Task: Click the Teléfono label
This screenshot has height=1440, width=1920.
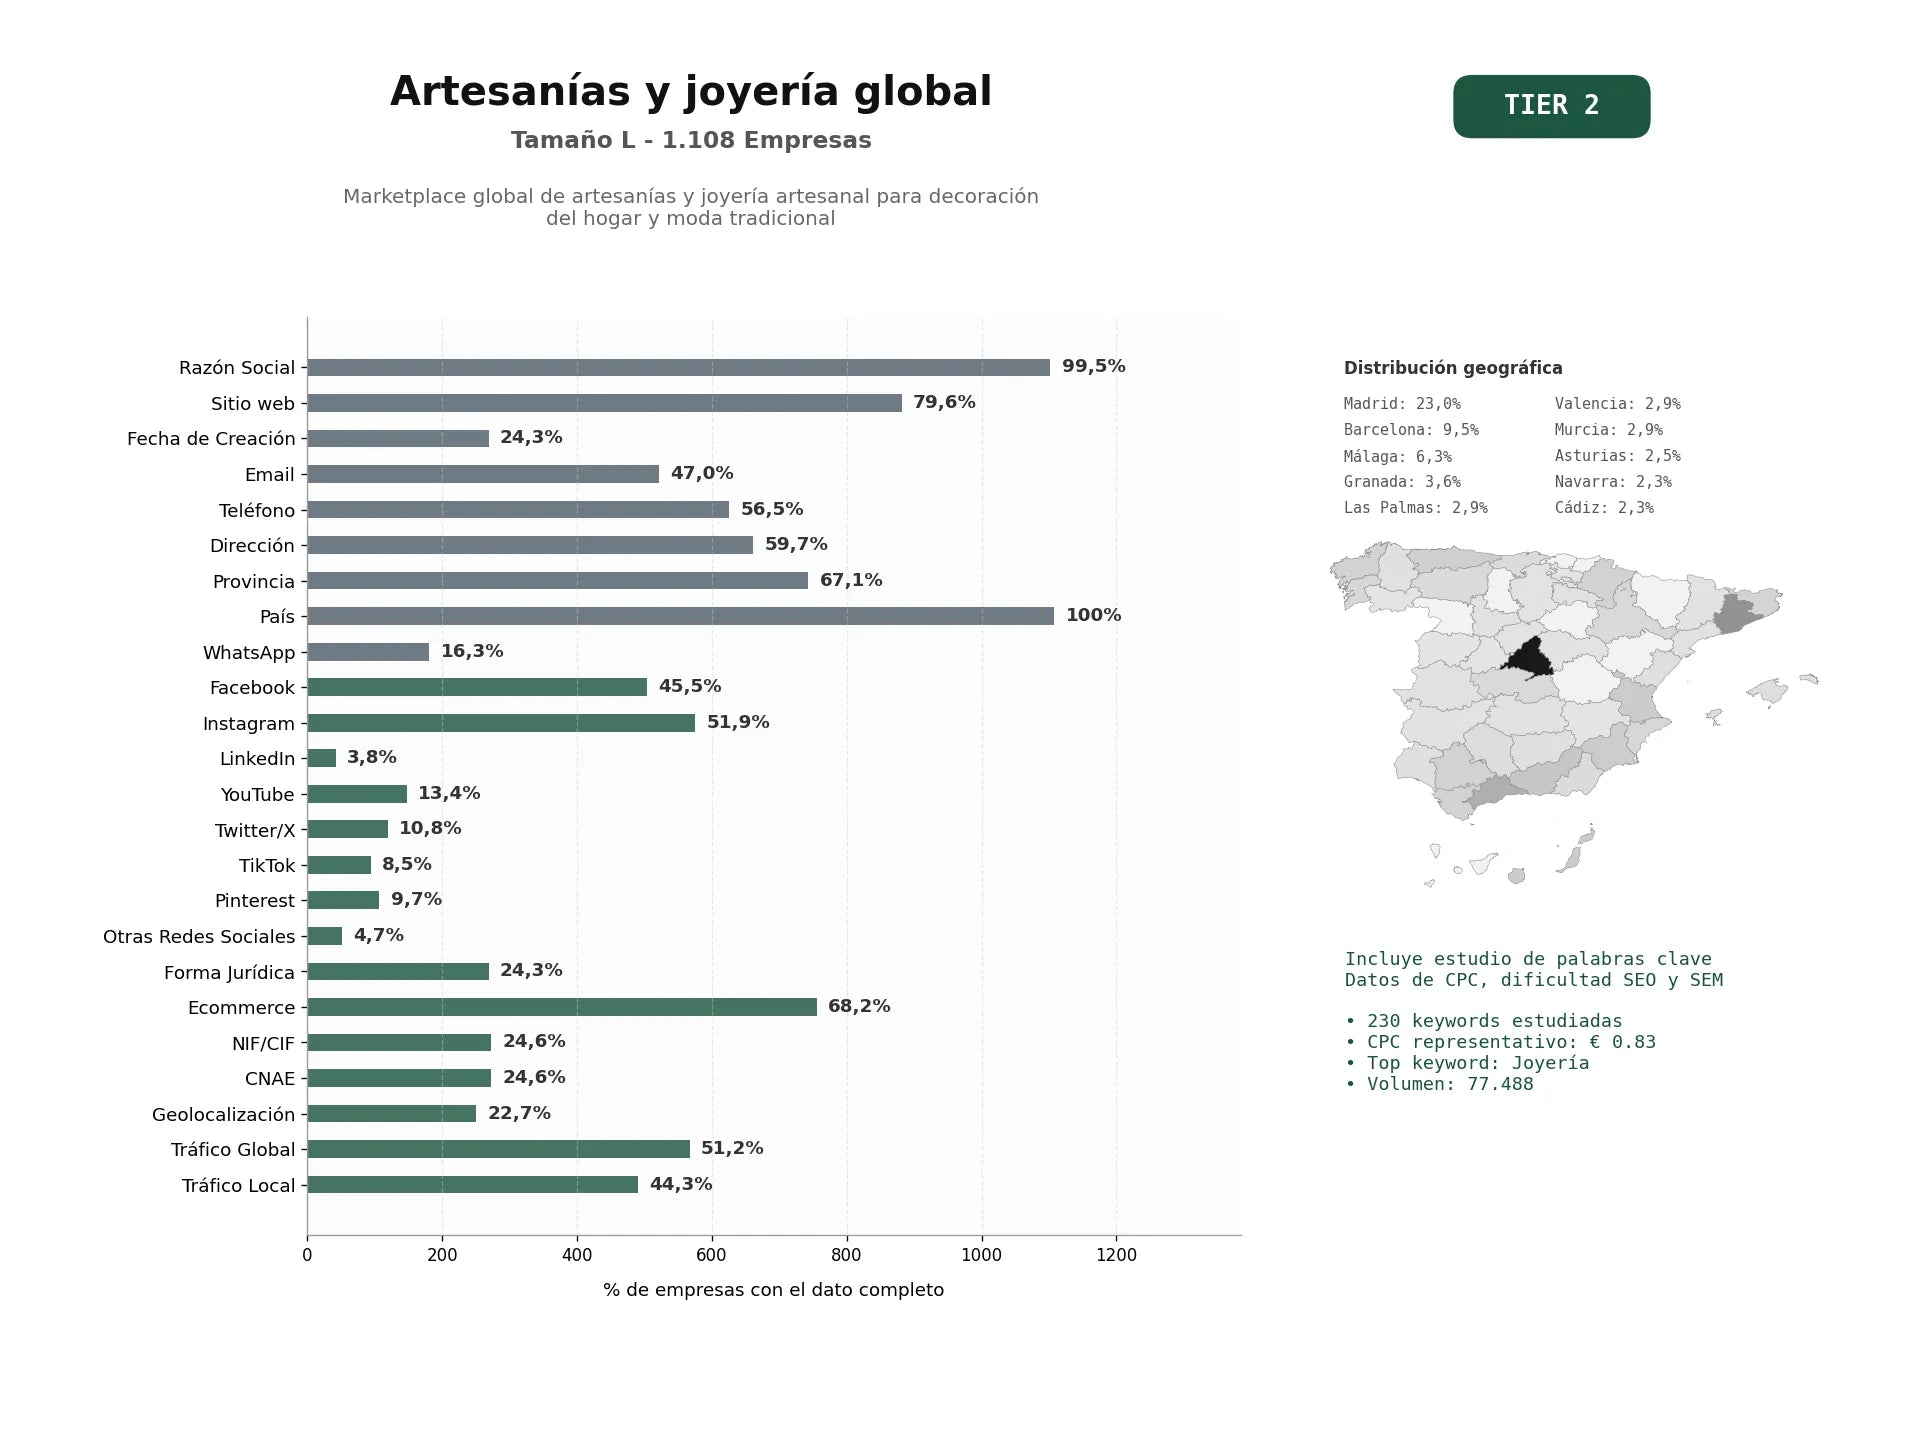Action: 257,511
